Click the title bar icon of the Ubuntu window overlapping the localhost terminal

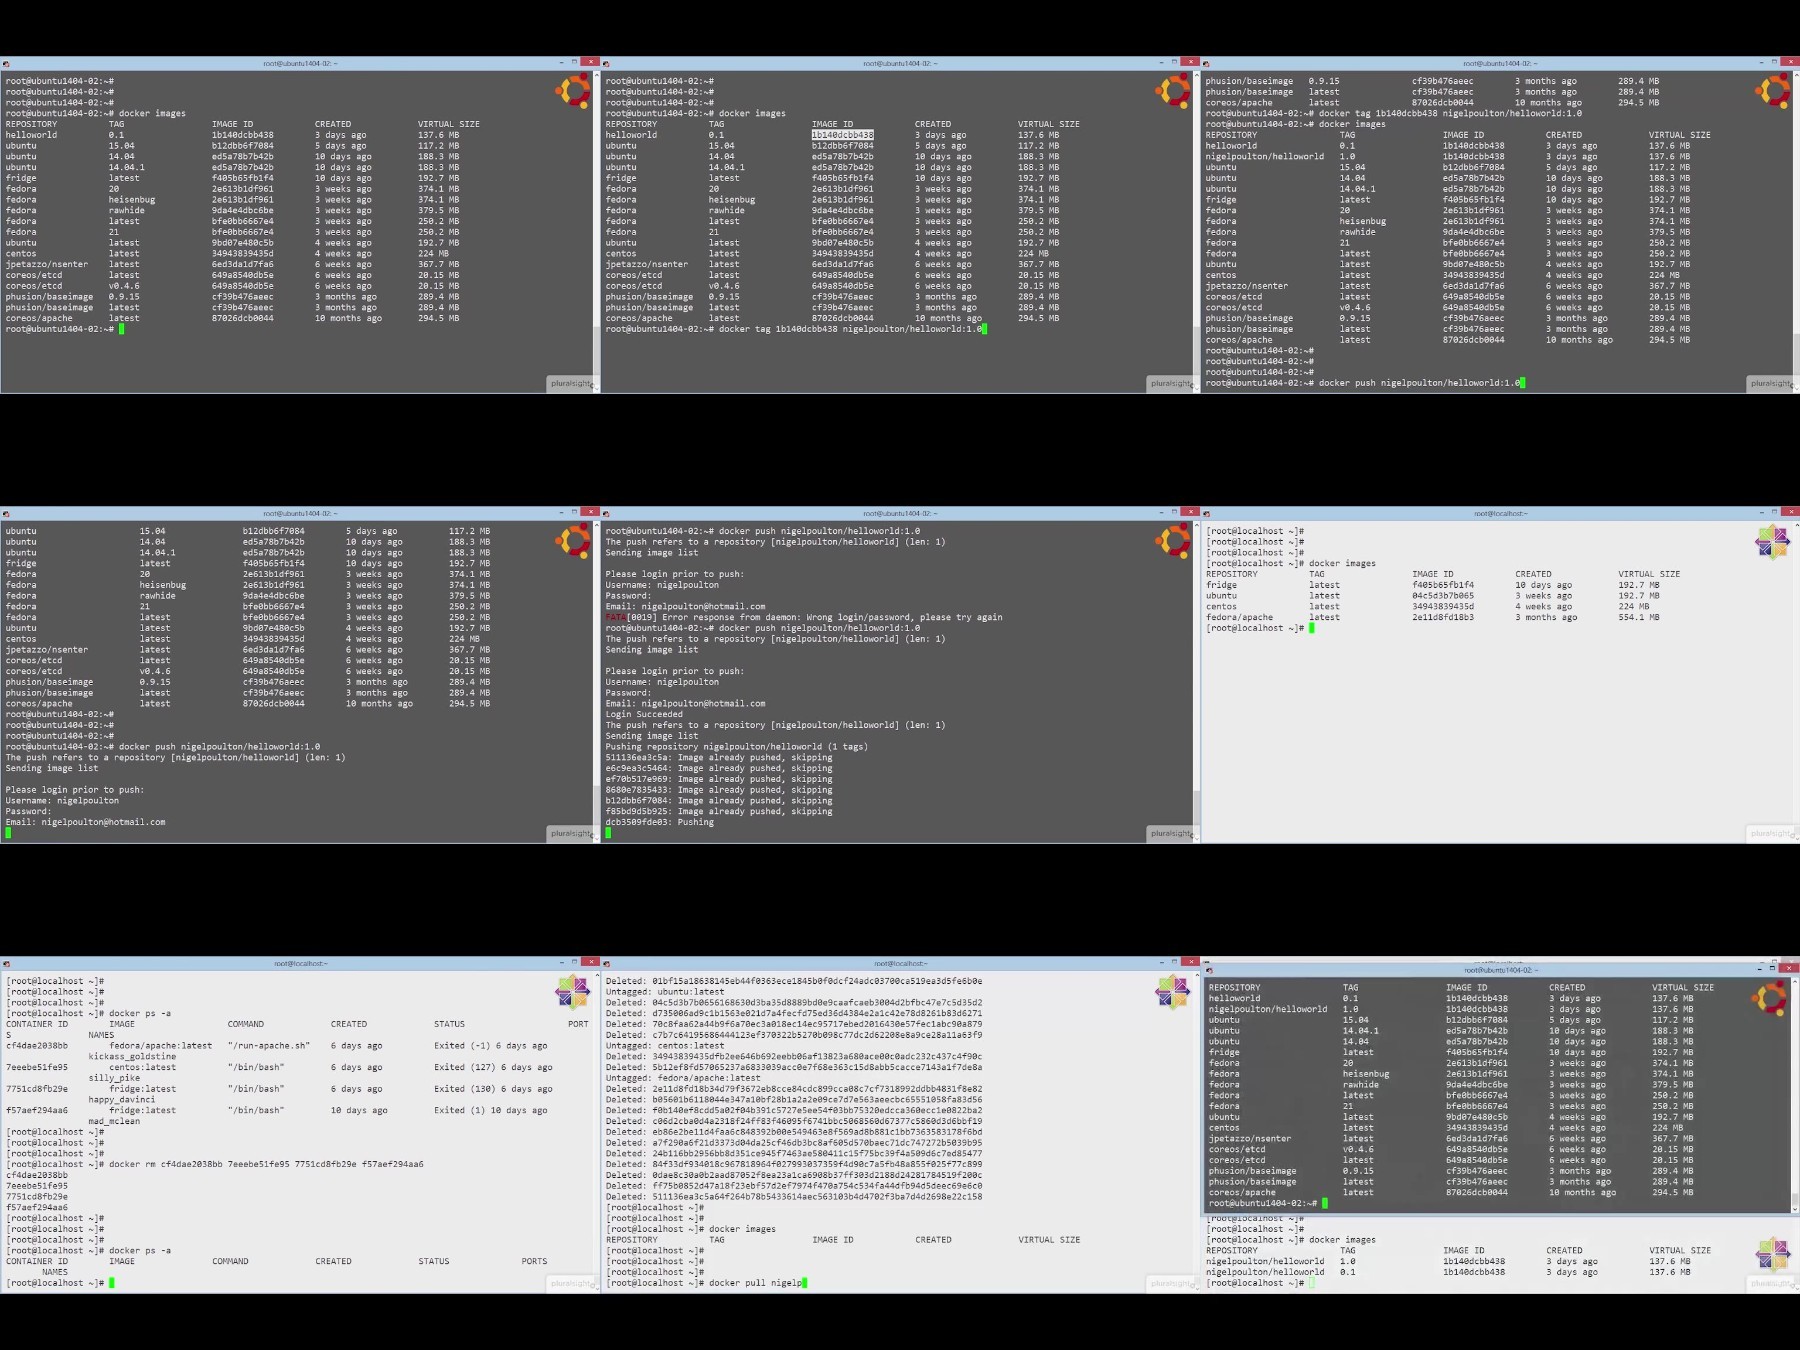tap(1209, 970)
